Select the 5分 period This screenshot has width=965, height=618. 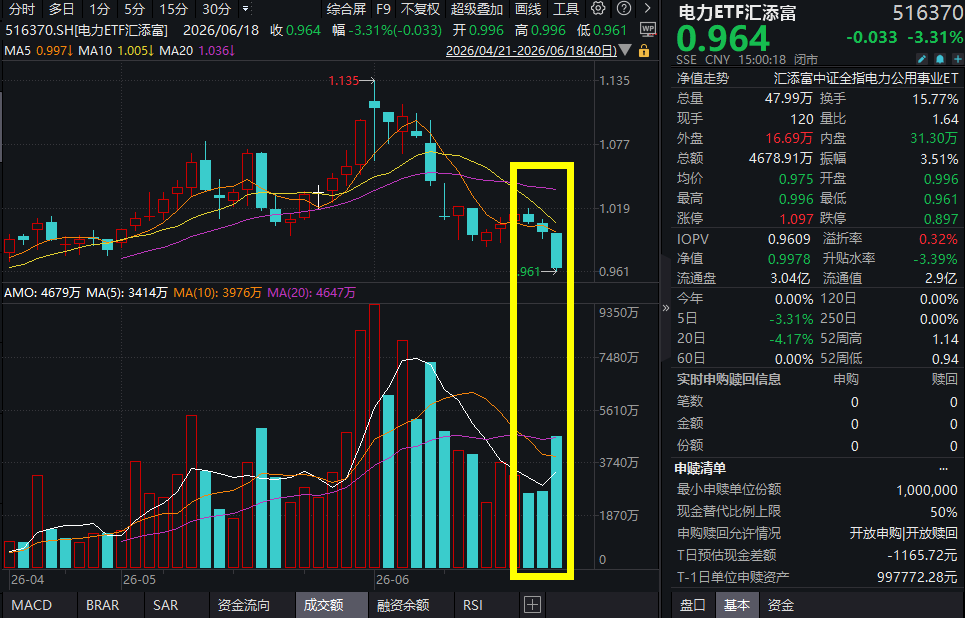[x=134, y=9]
